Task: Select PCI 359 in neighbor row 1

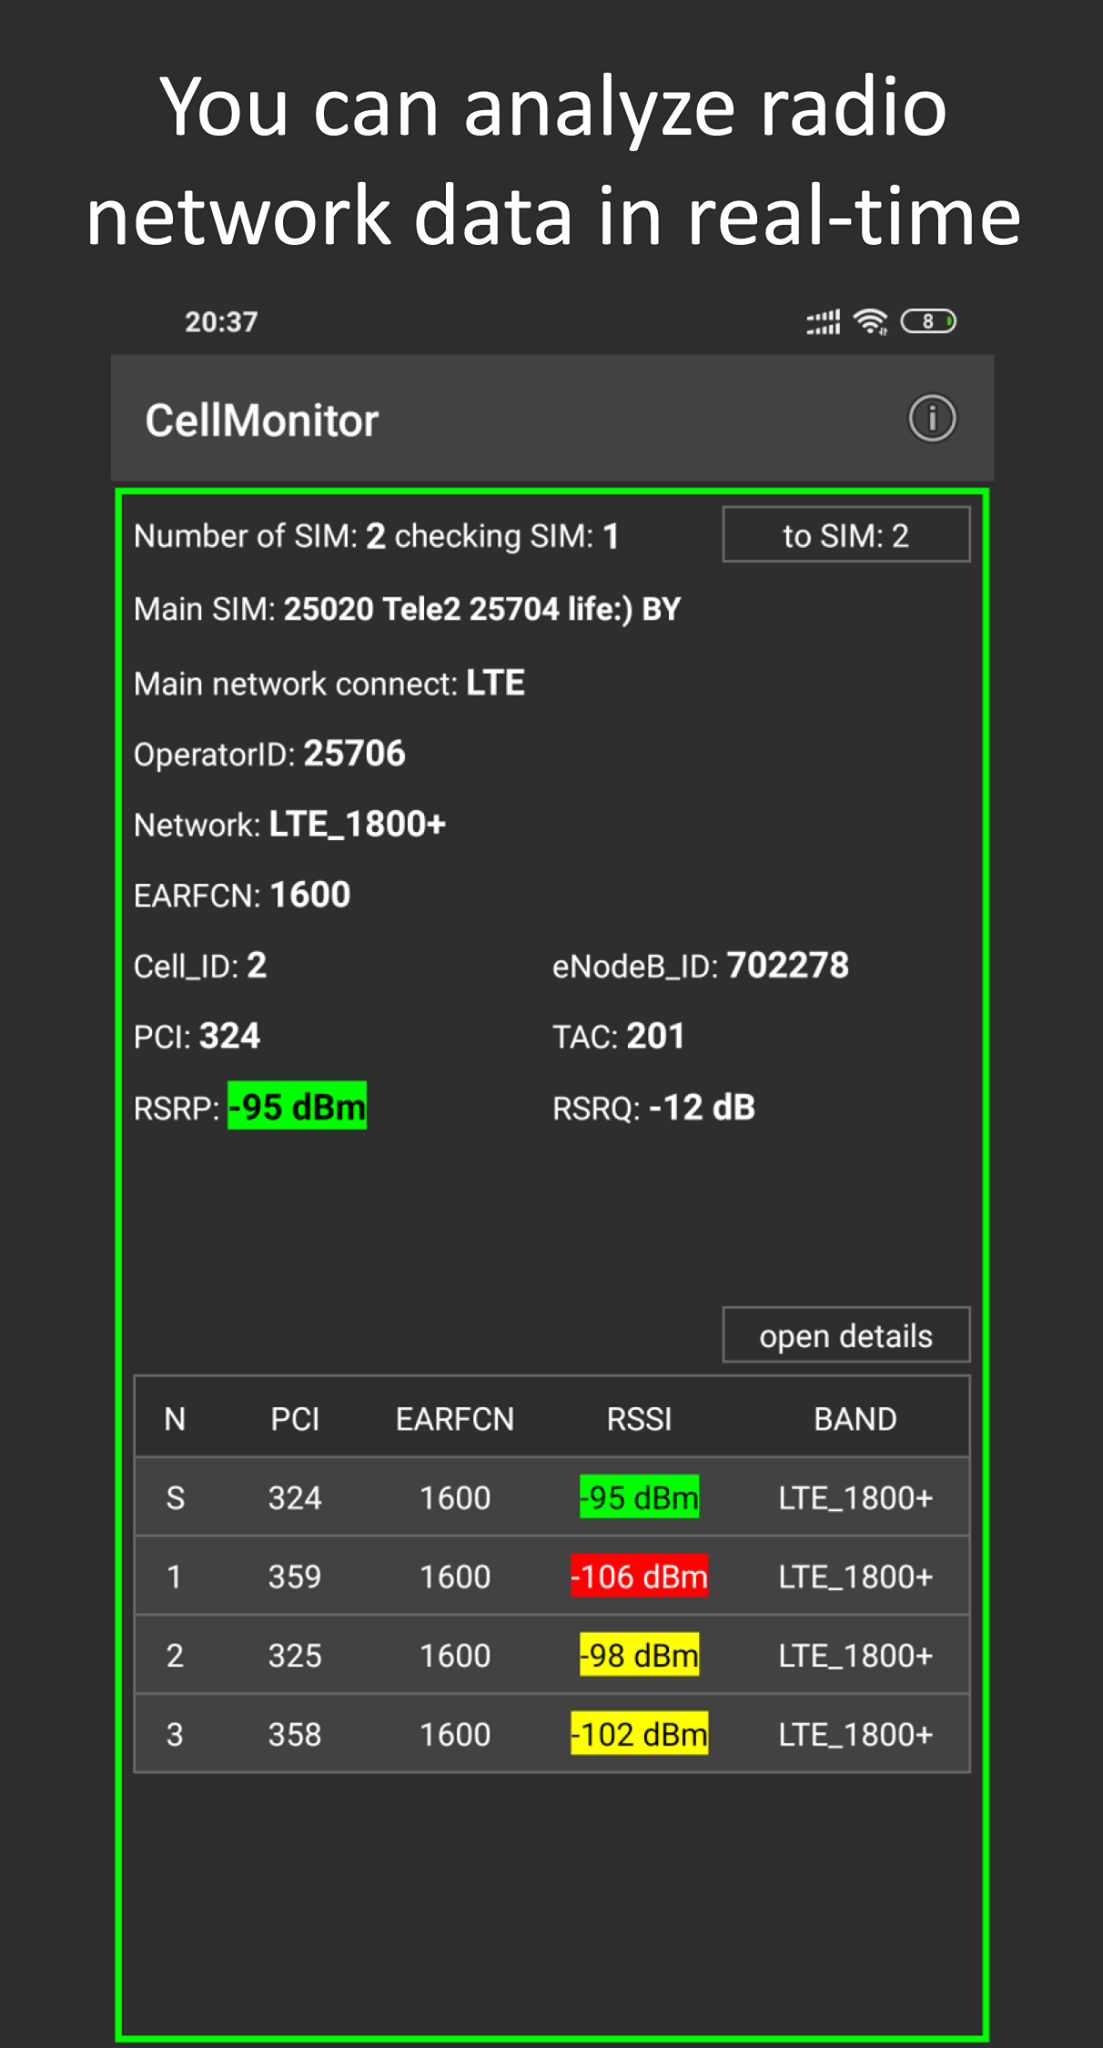Action: click(295, 1576)
